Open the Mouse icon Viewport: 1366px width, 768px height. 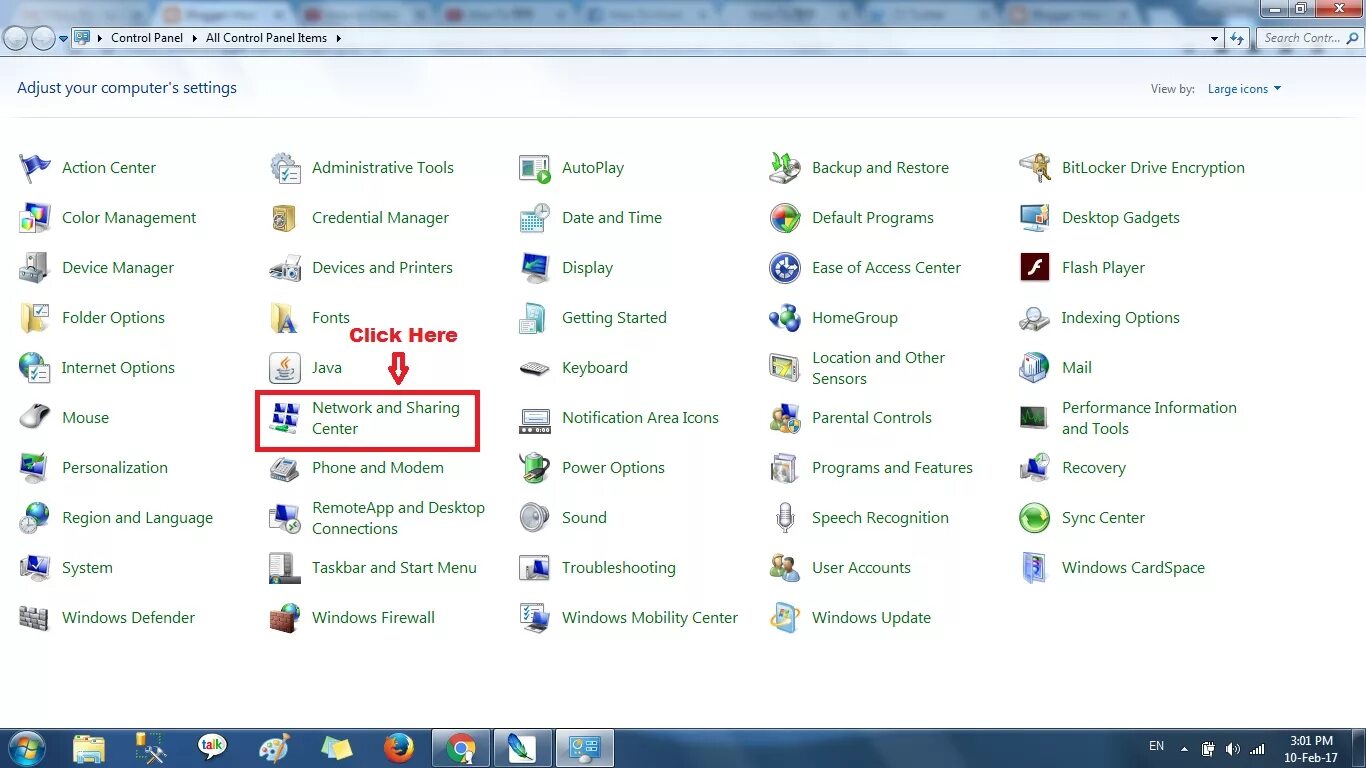coord(35,418)
